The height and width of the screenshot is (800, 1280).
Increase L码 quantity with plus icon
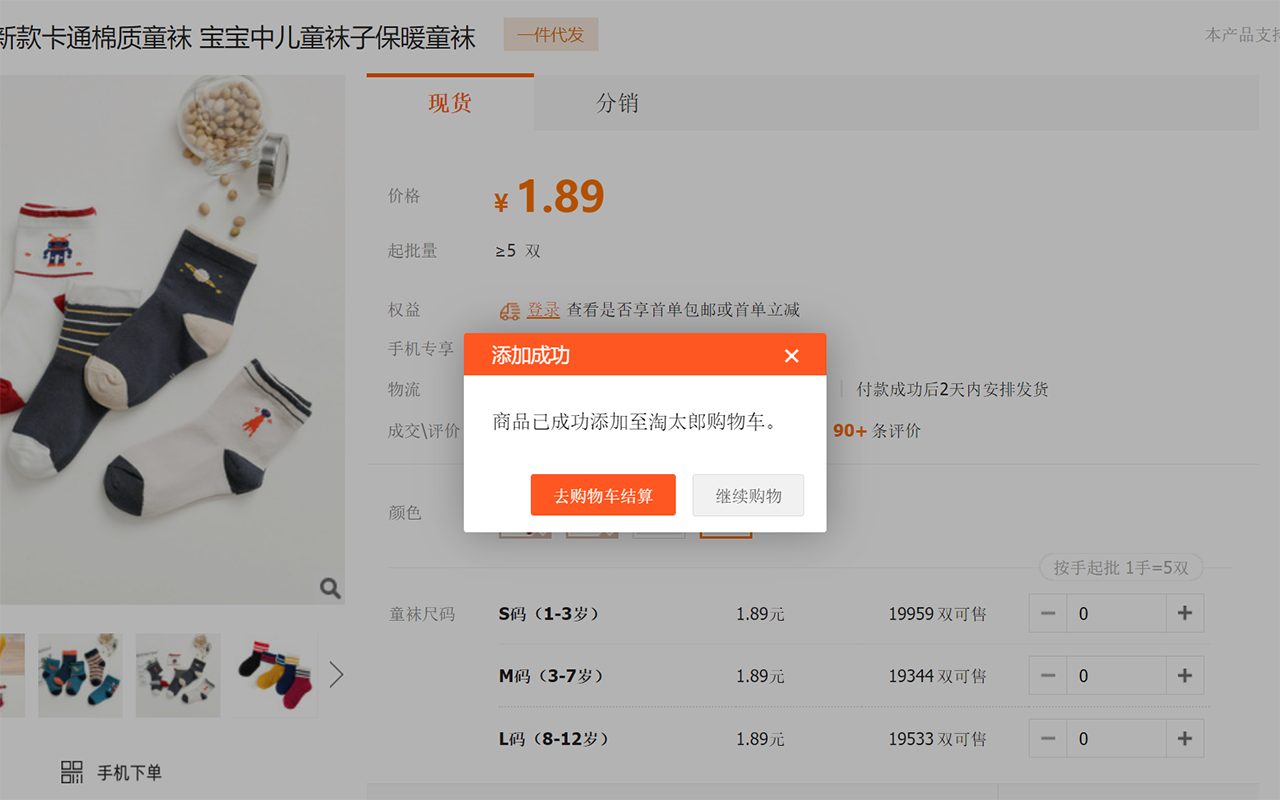(x=1185, y=739)
